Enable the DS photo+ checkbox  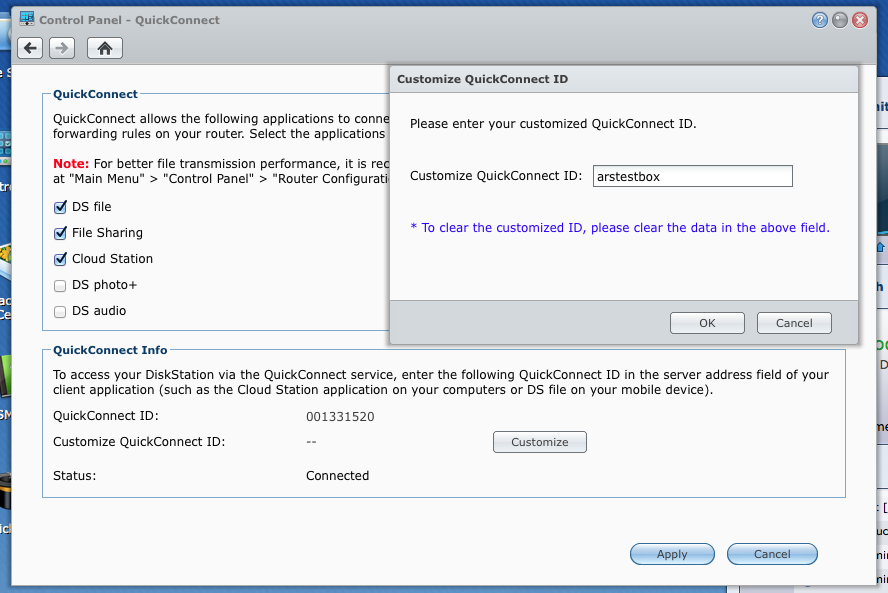(x=60, y=285)
